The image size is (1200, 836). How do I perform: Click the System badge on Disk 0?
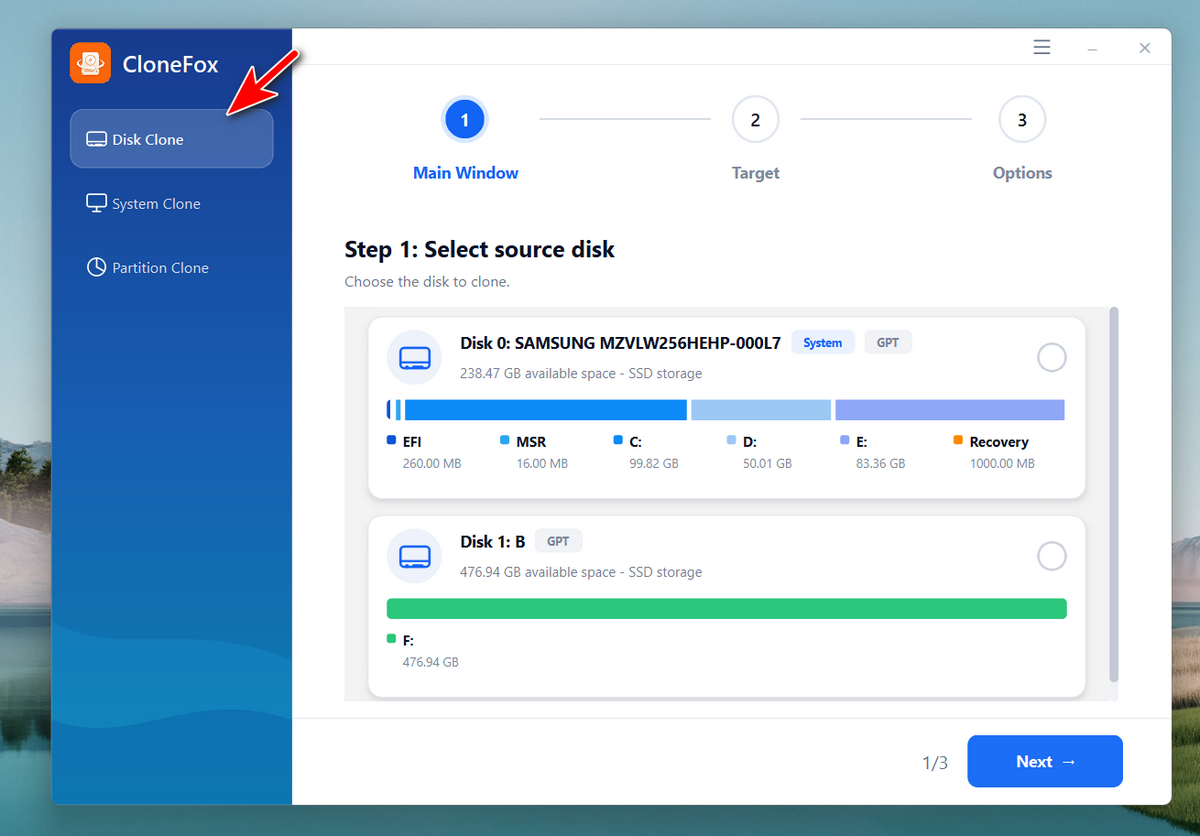pyautogui.click(x=823, y=343)
